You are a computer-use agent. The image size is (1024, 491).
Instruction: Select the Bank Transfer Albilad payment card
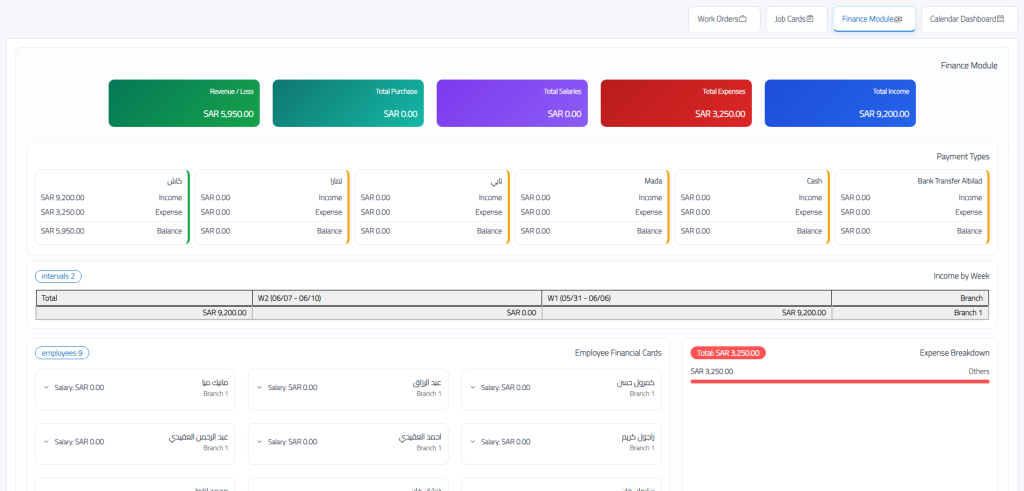tap(912, 207)
